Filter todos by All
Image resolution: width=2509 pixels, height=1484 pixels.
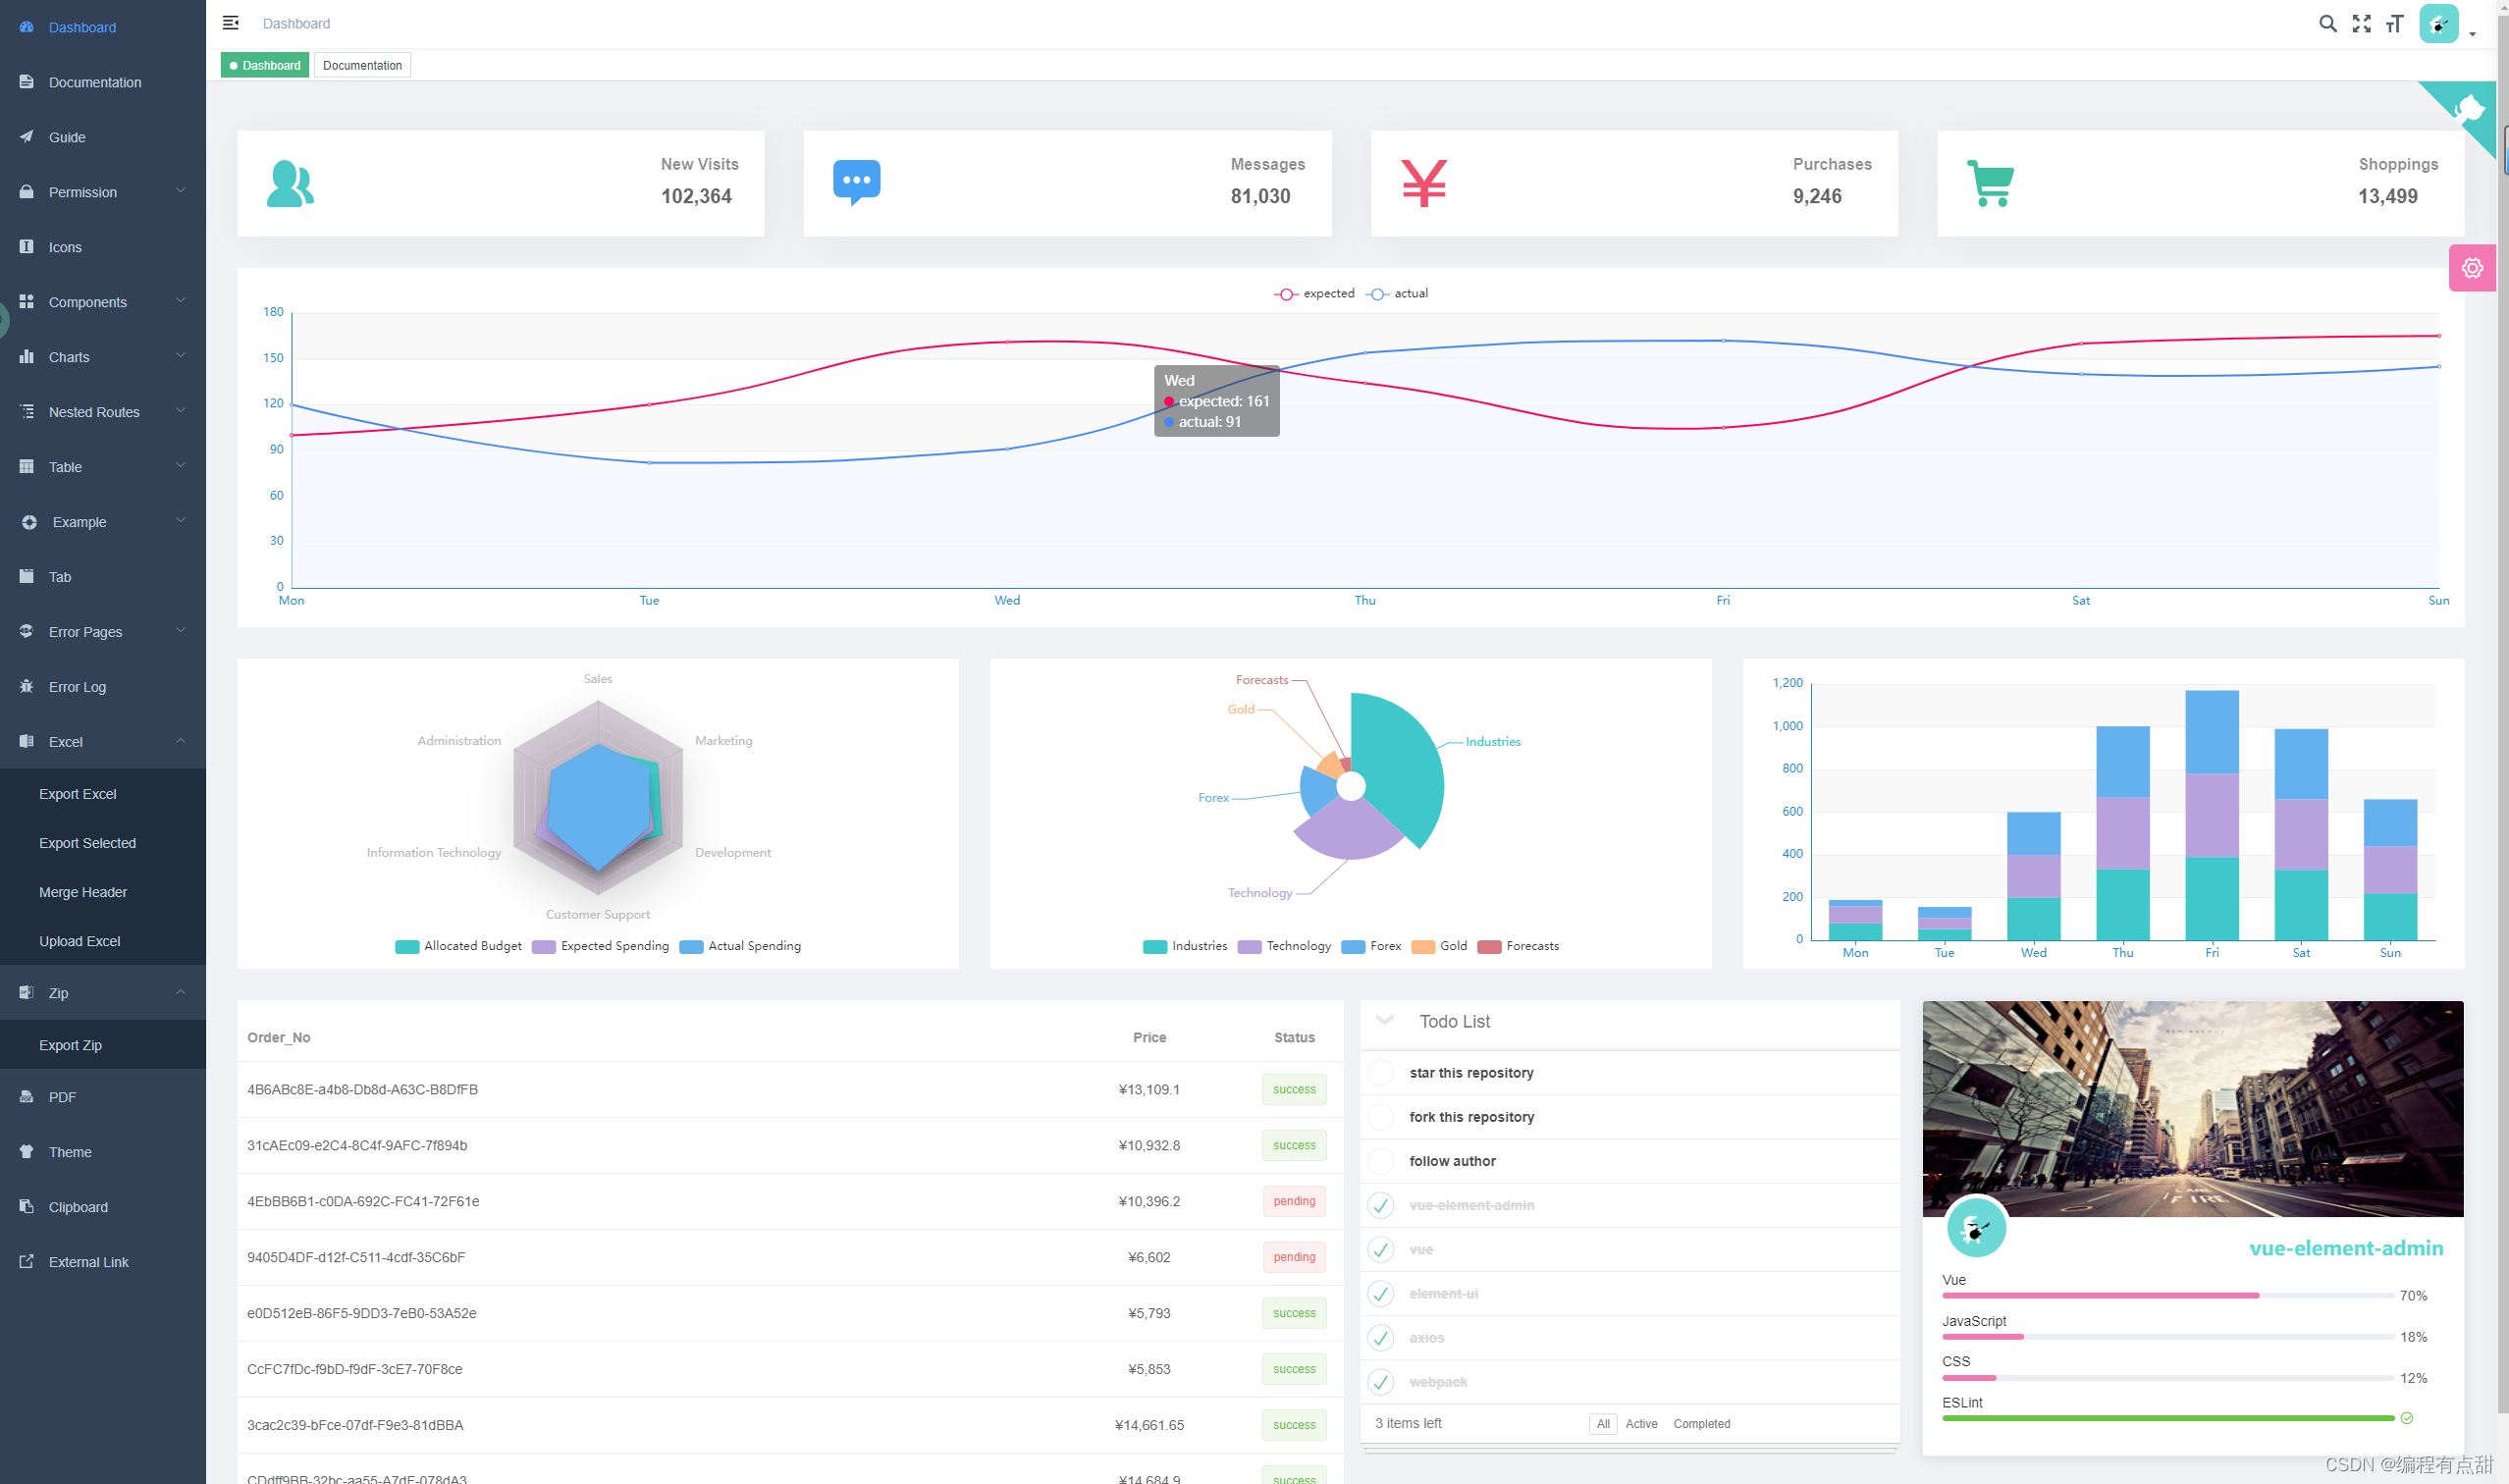[x=1603, y=1424]
